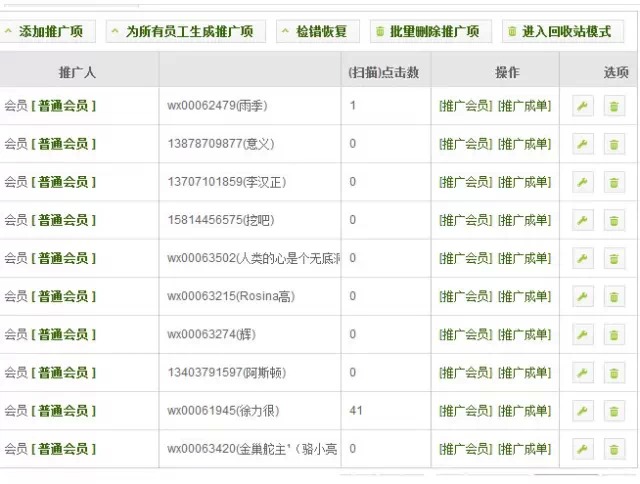This screenshot has width=640, height=484.
Task: Click 批量删除推广项 button
Action: [431, 32]
